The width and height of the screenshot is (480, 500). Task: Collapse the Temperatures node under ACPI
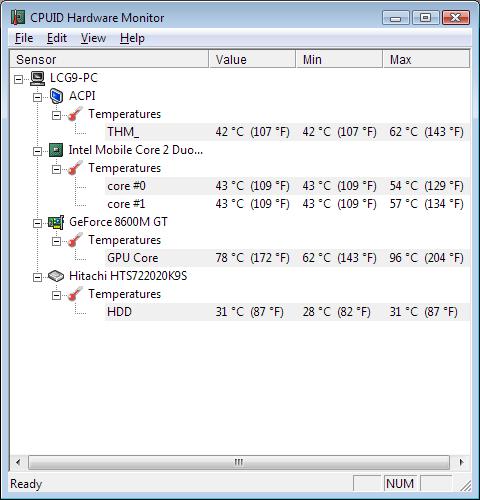coord(57,115)
